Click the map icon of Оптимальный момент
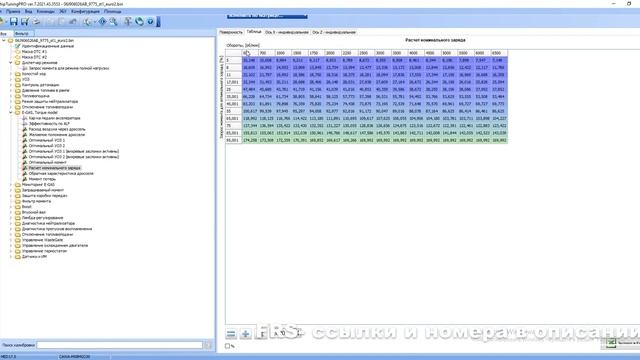Viewport: 640px width, 360px height. pos(24,162)
